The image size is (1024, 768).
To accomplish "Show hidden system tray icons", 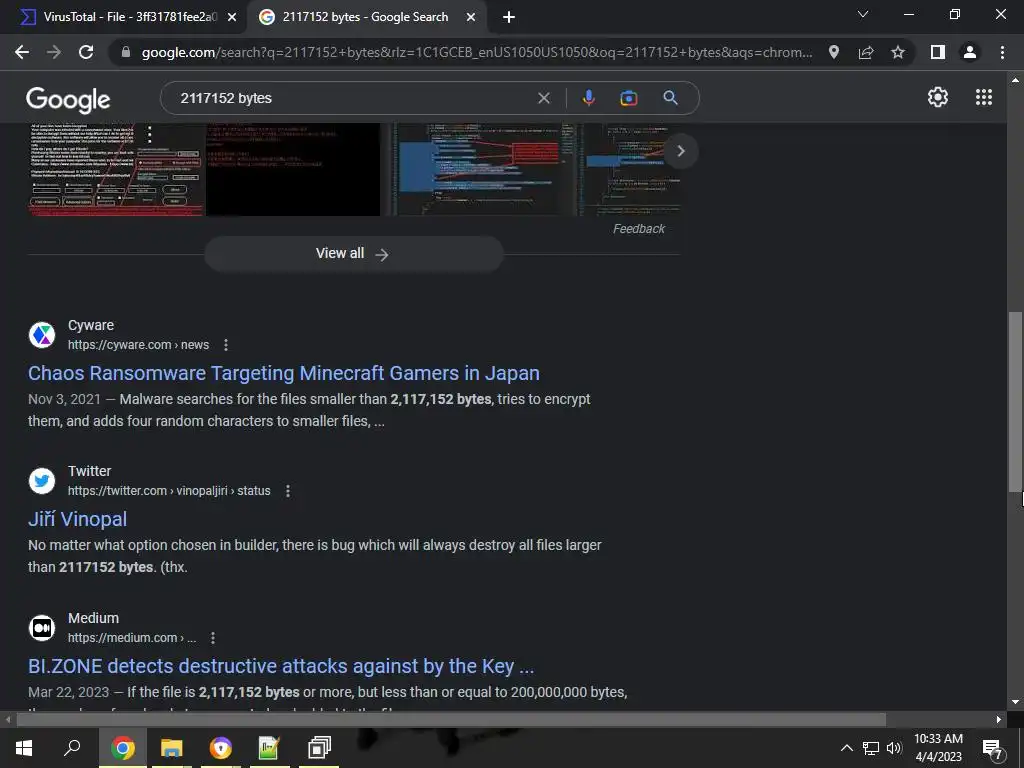I will 846,748.
